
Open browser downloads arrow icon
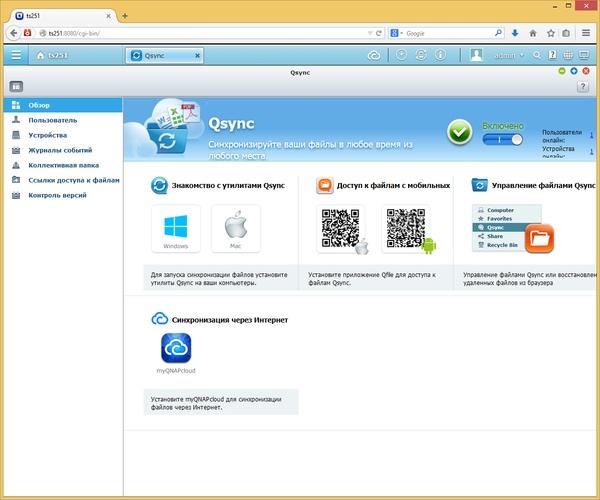coord(515,33)
